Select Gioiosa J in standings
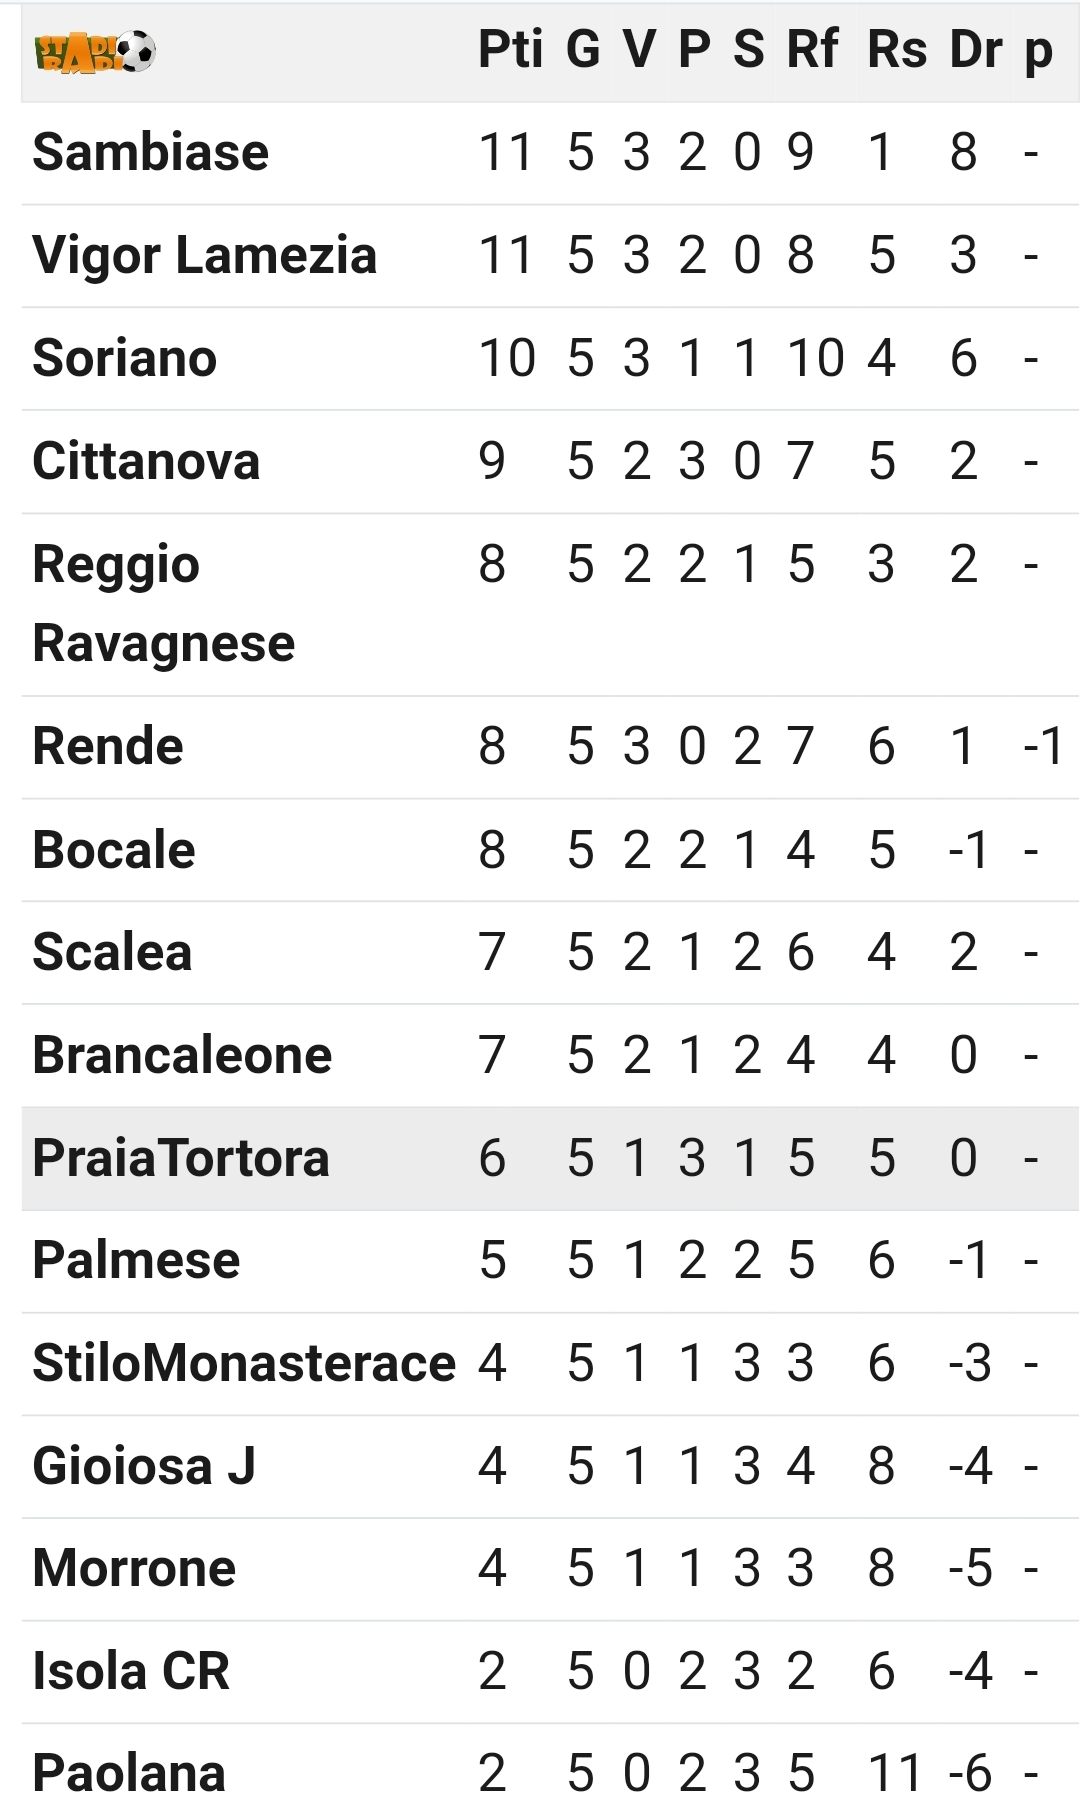Viewport: 1080px width, 1804px height. pos(144,1466)
